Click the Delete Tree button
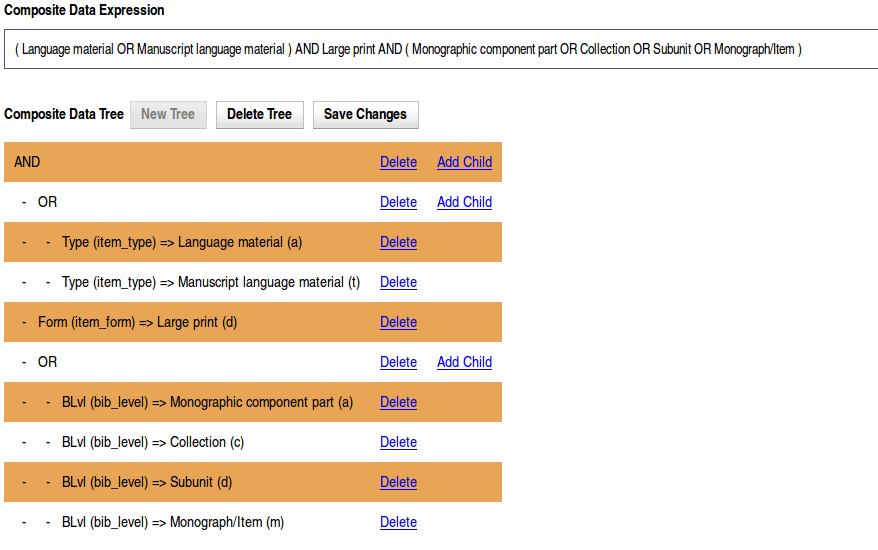The image size is (878, 550). point(259,115)
